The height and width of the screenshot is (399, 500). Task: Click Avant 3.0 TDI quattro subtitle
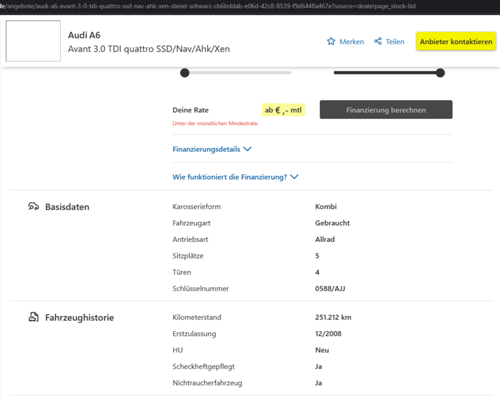point(149,49)
